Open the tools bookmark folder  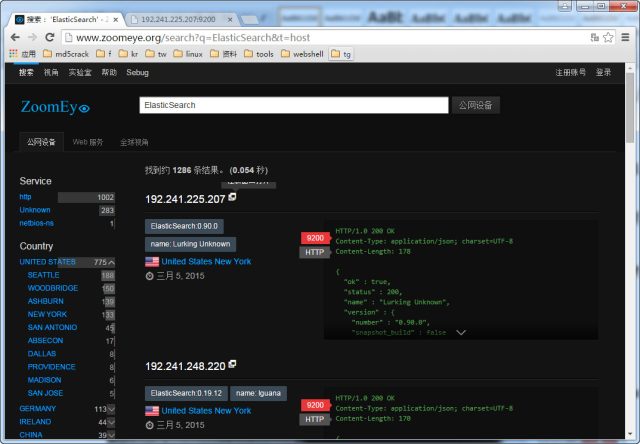tap(259, 54)
